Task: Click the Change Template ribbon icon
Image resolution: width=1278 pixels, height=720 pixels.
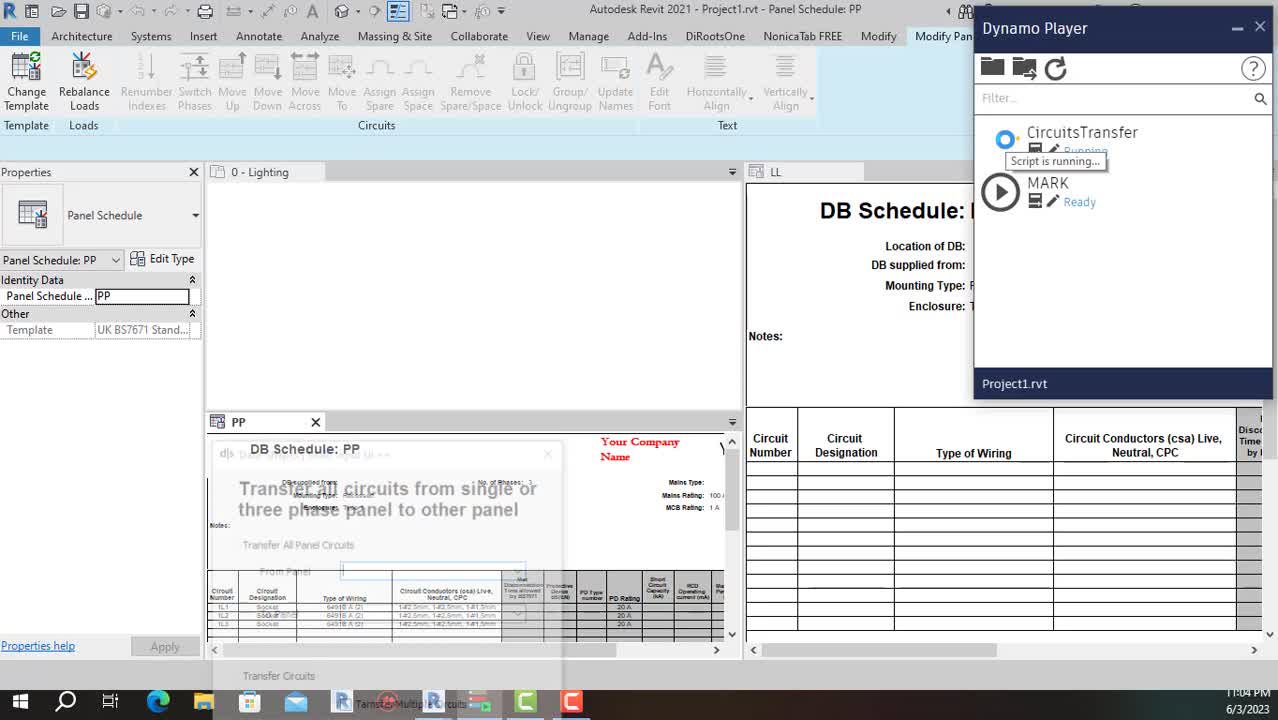Action: coord(26,82)
